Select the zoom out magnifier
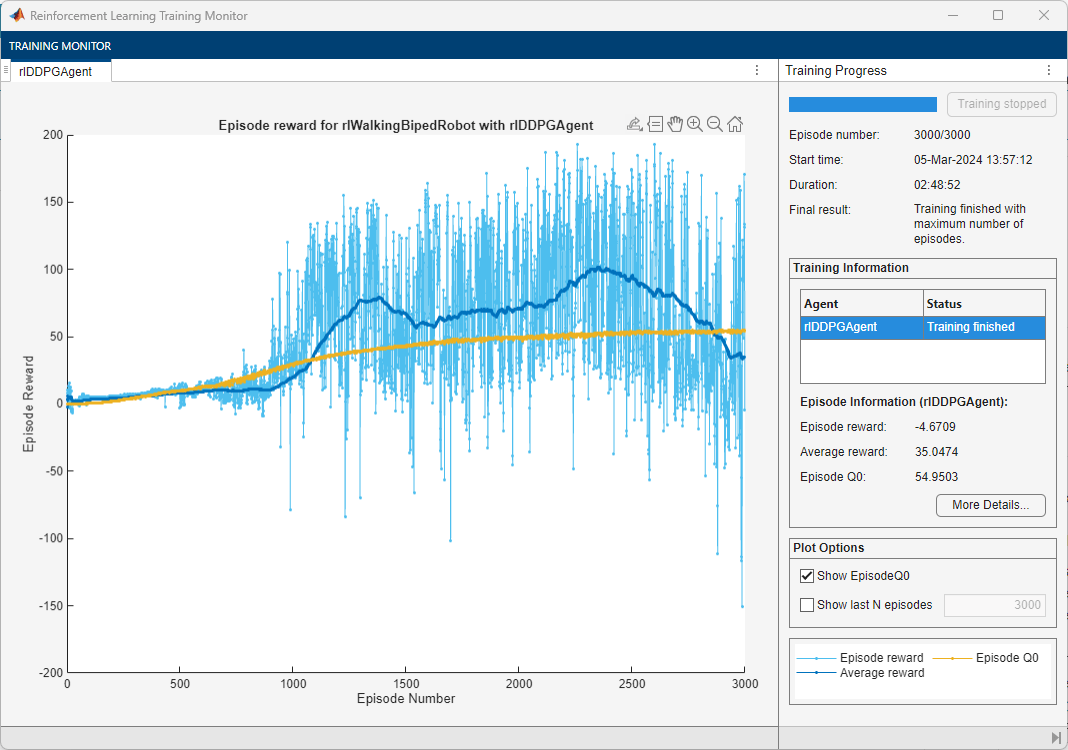Screen dimensions: 1068x750 point(715,124)
